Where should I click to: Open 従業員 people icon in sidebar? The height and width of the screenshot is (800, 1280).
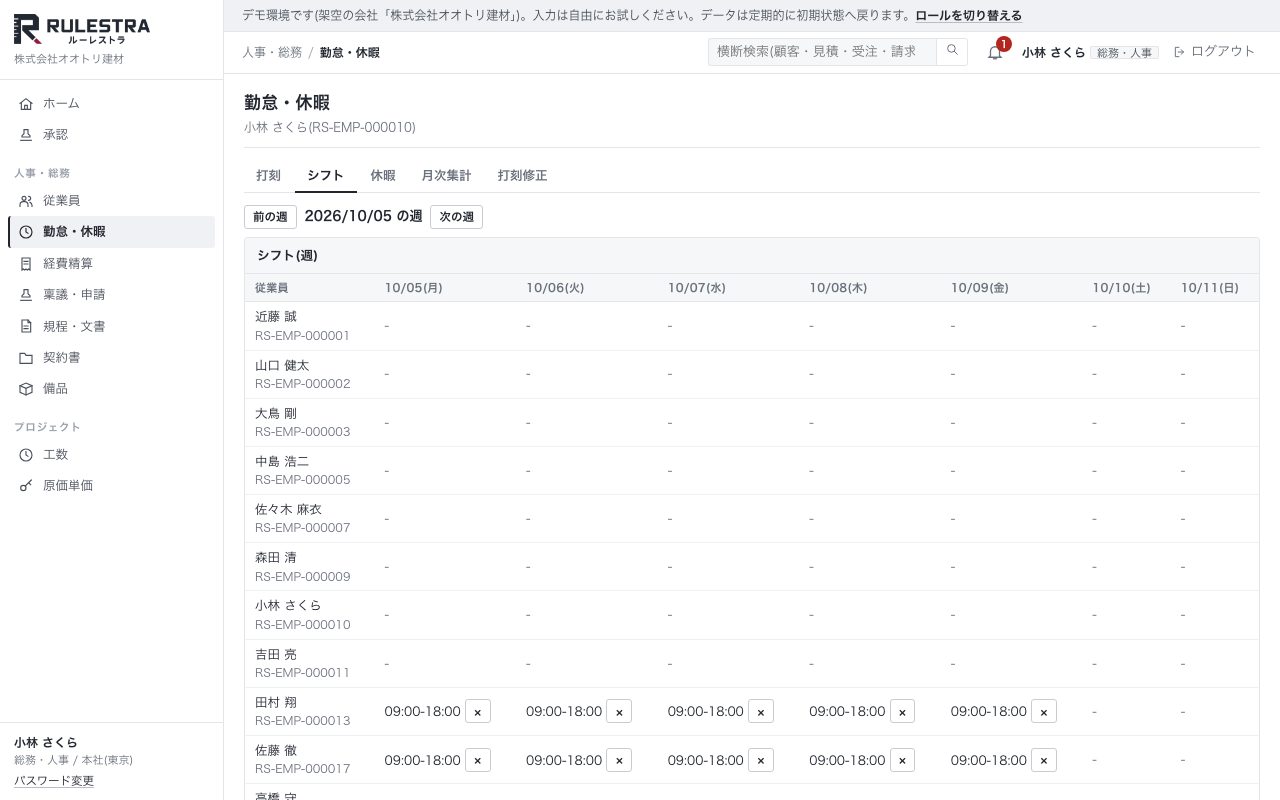click(x=26, y=201)
